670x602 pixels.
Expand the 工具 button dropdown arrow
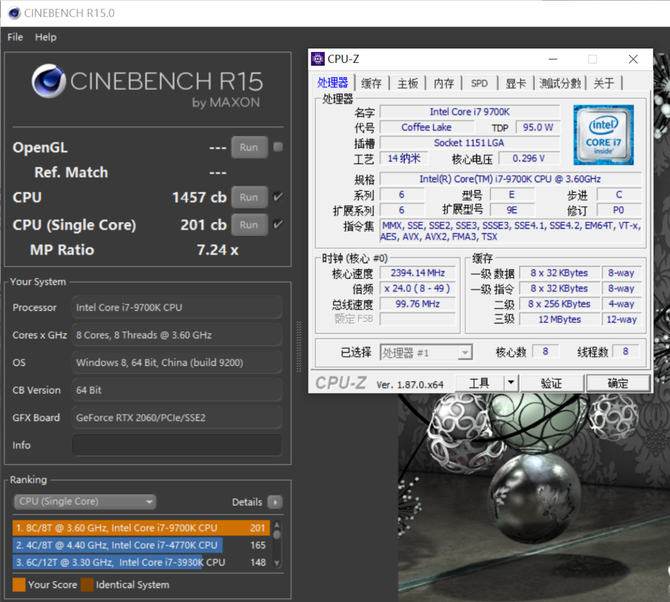[x=511, y=383]
